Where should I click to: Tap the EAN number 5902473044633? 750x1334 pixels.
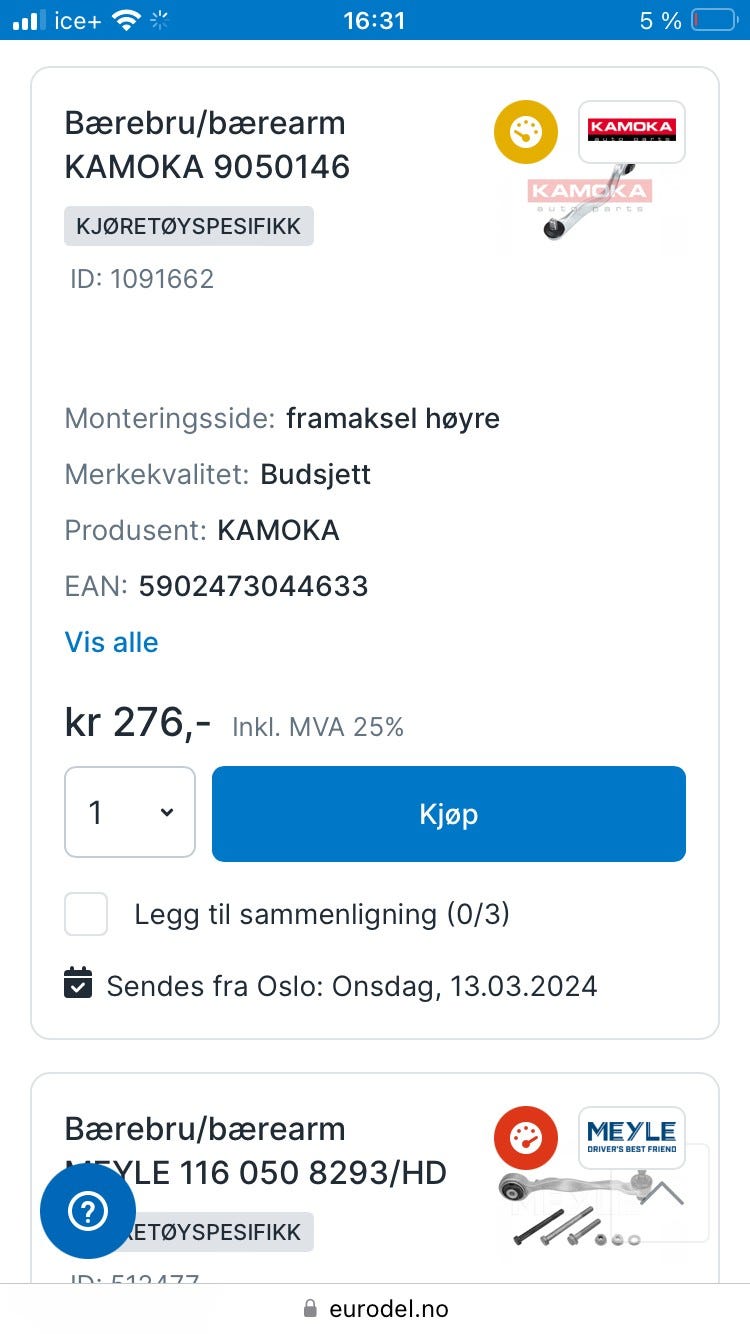pos(253,586)
